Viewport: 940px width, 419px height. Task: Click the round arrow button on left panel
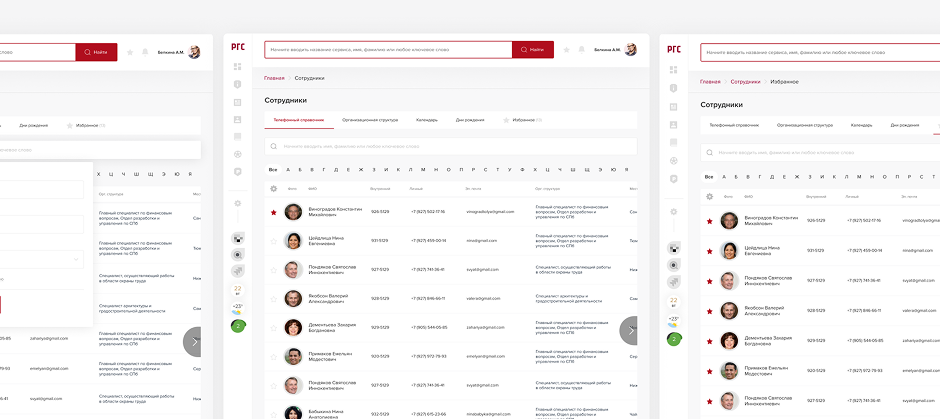click(x=193, y=342)
